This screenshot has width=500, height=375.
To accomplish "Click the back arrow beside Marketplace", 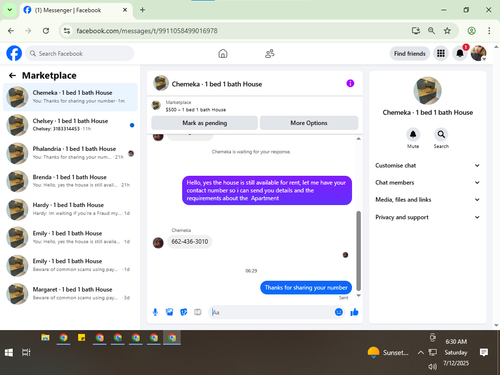I will pos(12,76).
